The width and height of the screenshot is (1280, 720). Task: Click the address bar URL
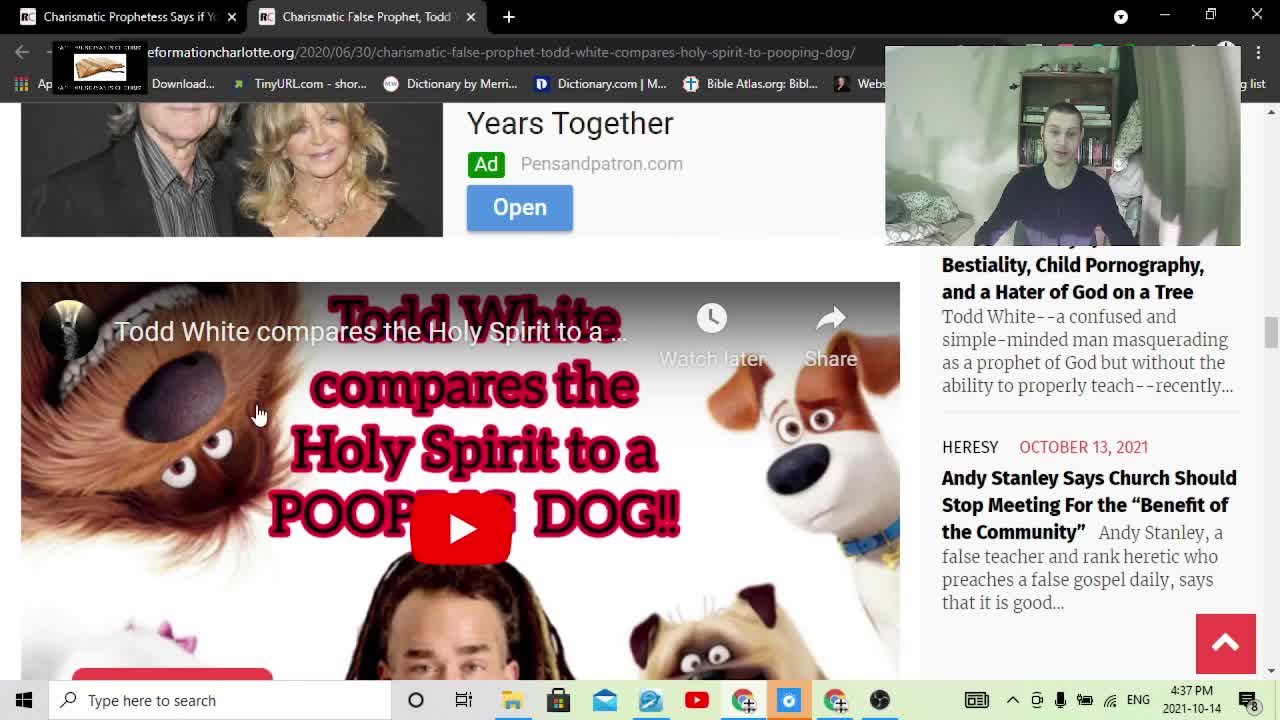pyautogui.click(x=500, y=52)
